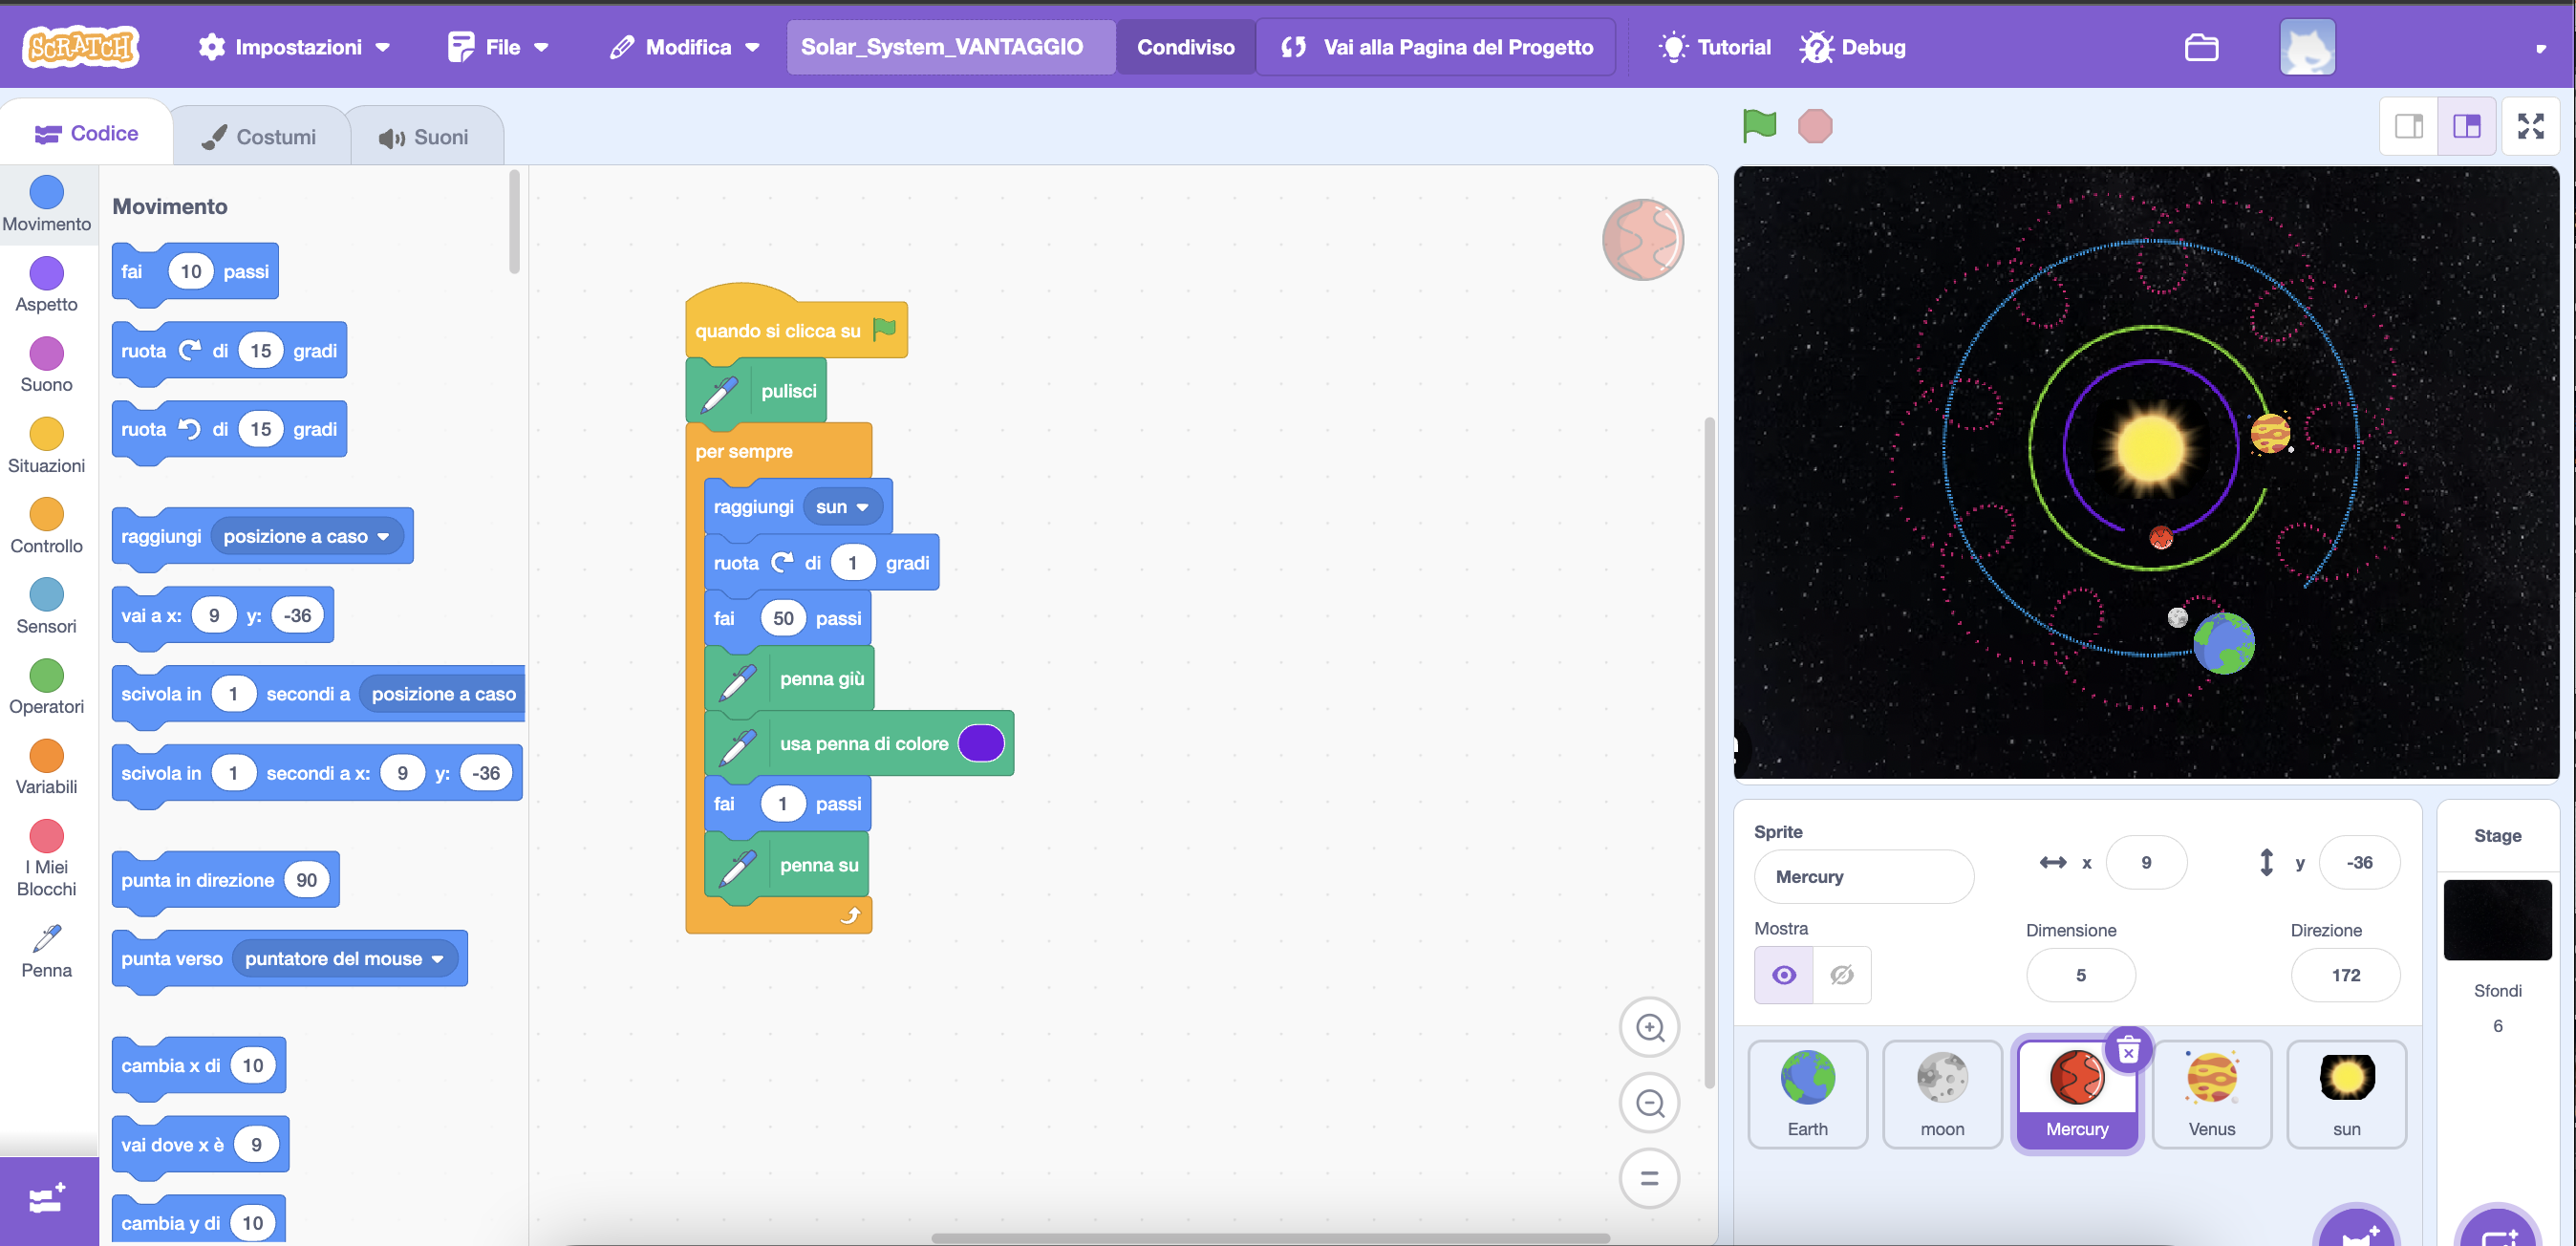Open the Modifica menu
Viewport: 2576px width, 1246px height.
coord(685,47)
